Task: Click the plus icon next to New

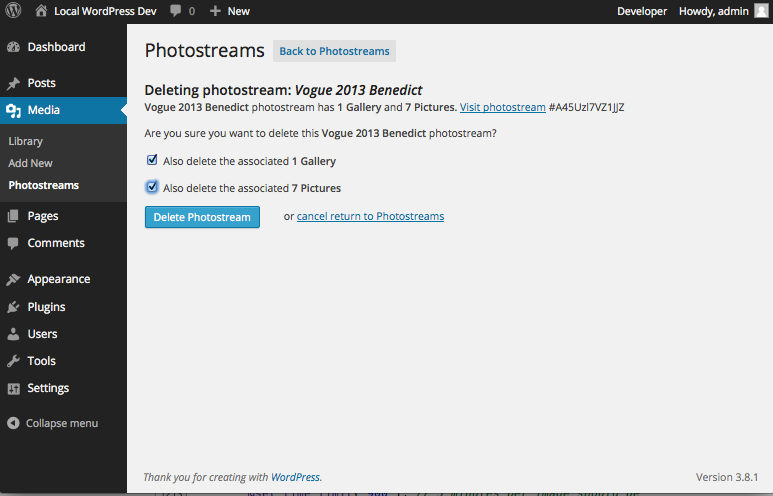Action: coord(215,11)
